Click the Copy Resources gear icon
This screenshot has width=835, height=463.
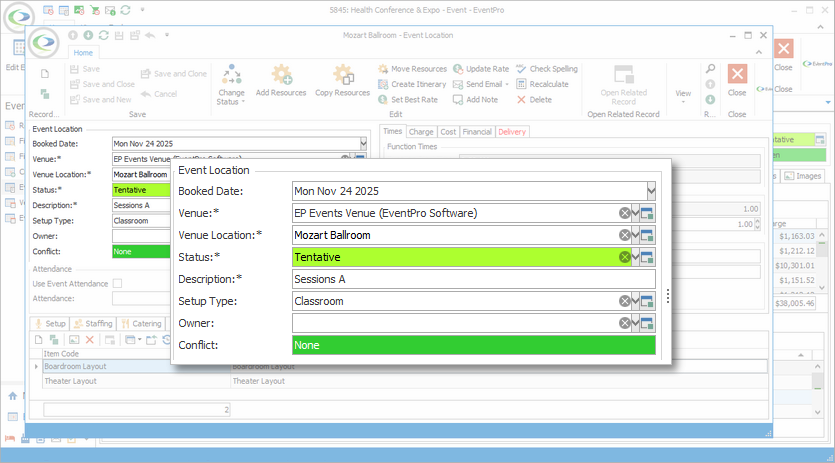pyautogui.click(x=343, y=75)
